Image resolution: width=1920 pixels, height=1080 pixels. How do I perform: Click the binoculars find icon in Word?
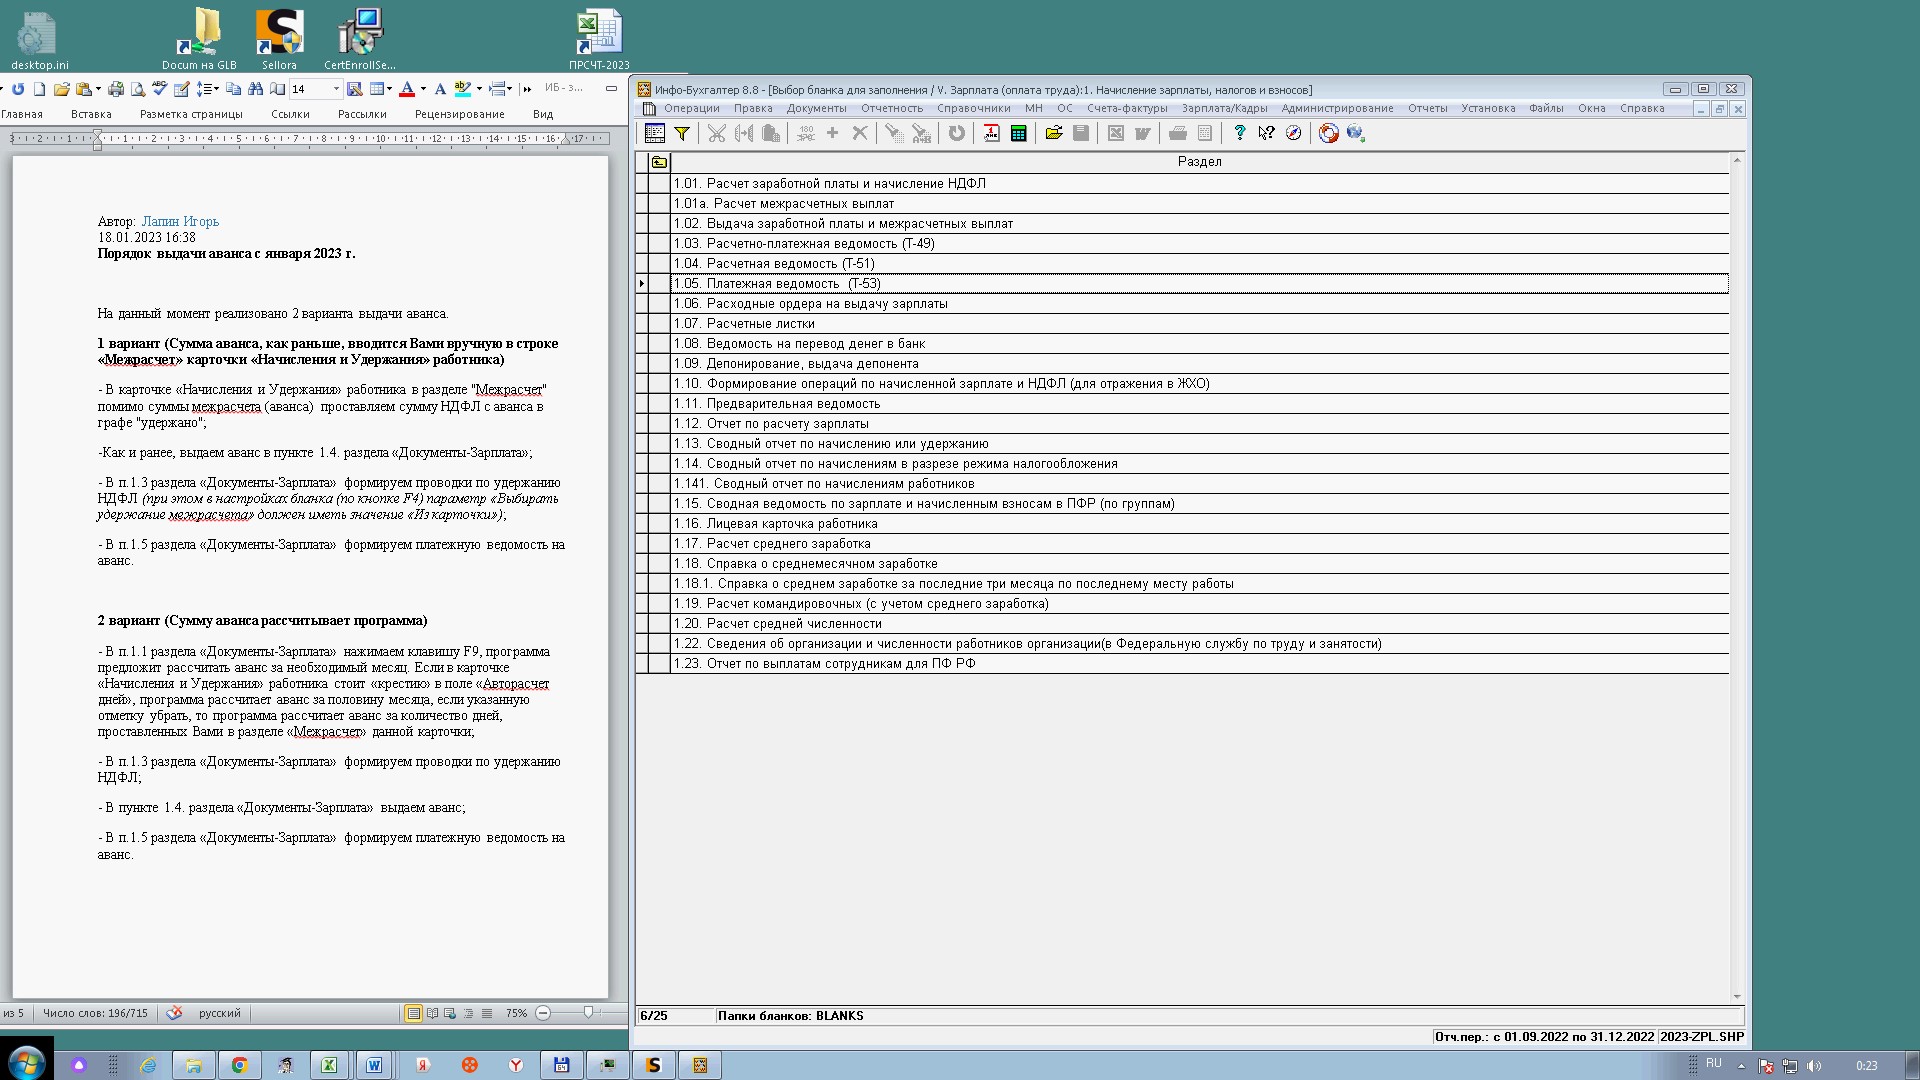tap(255, 89)
